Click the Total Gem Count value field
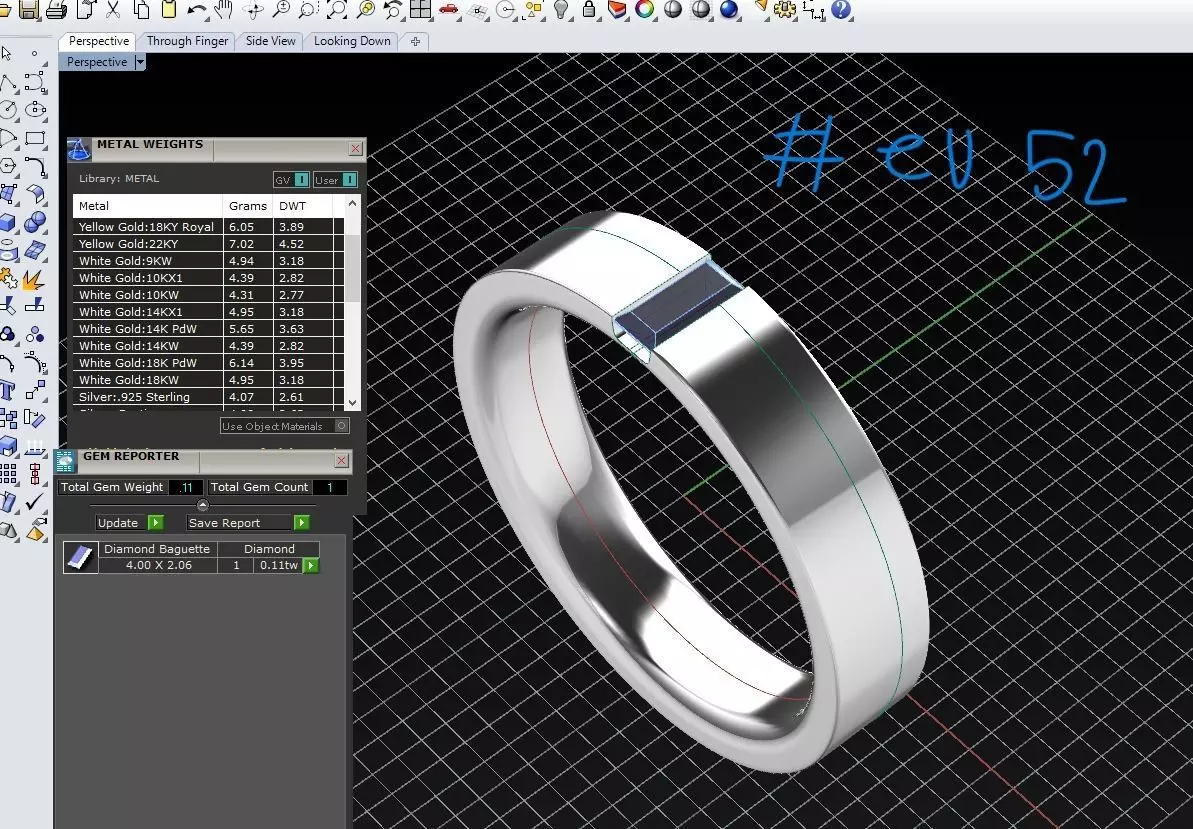The height and width of the screenshot is (829, 1193). 329,488
